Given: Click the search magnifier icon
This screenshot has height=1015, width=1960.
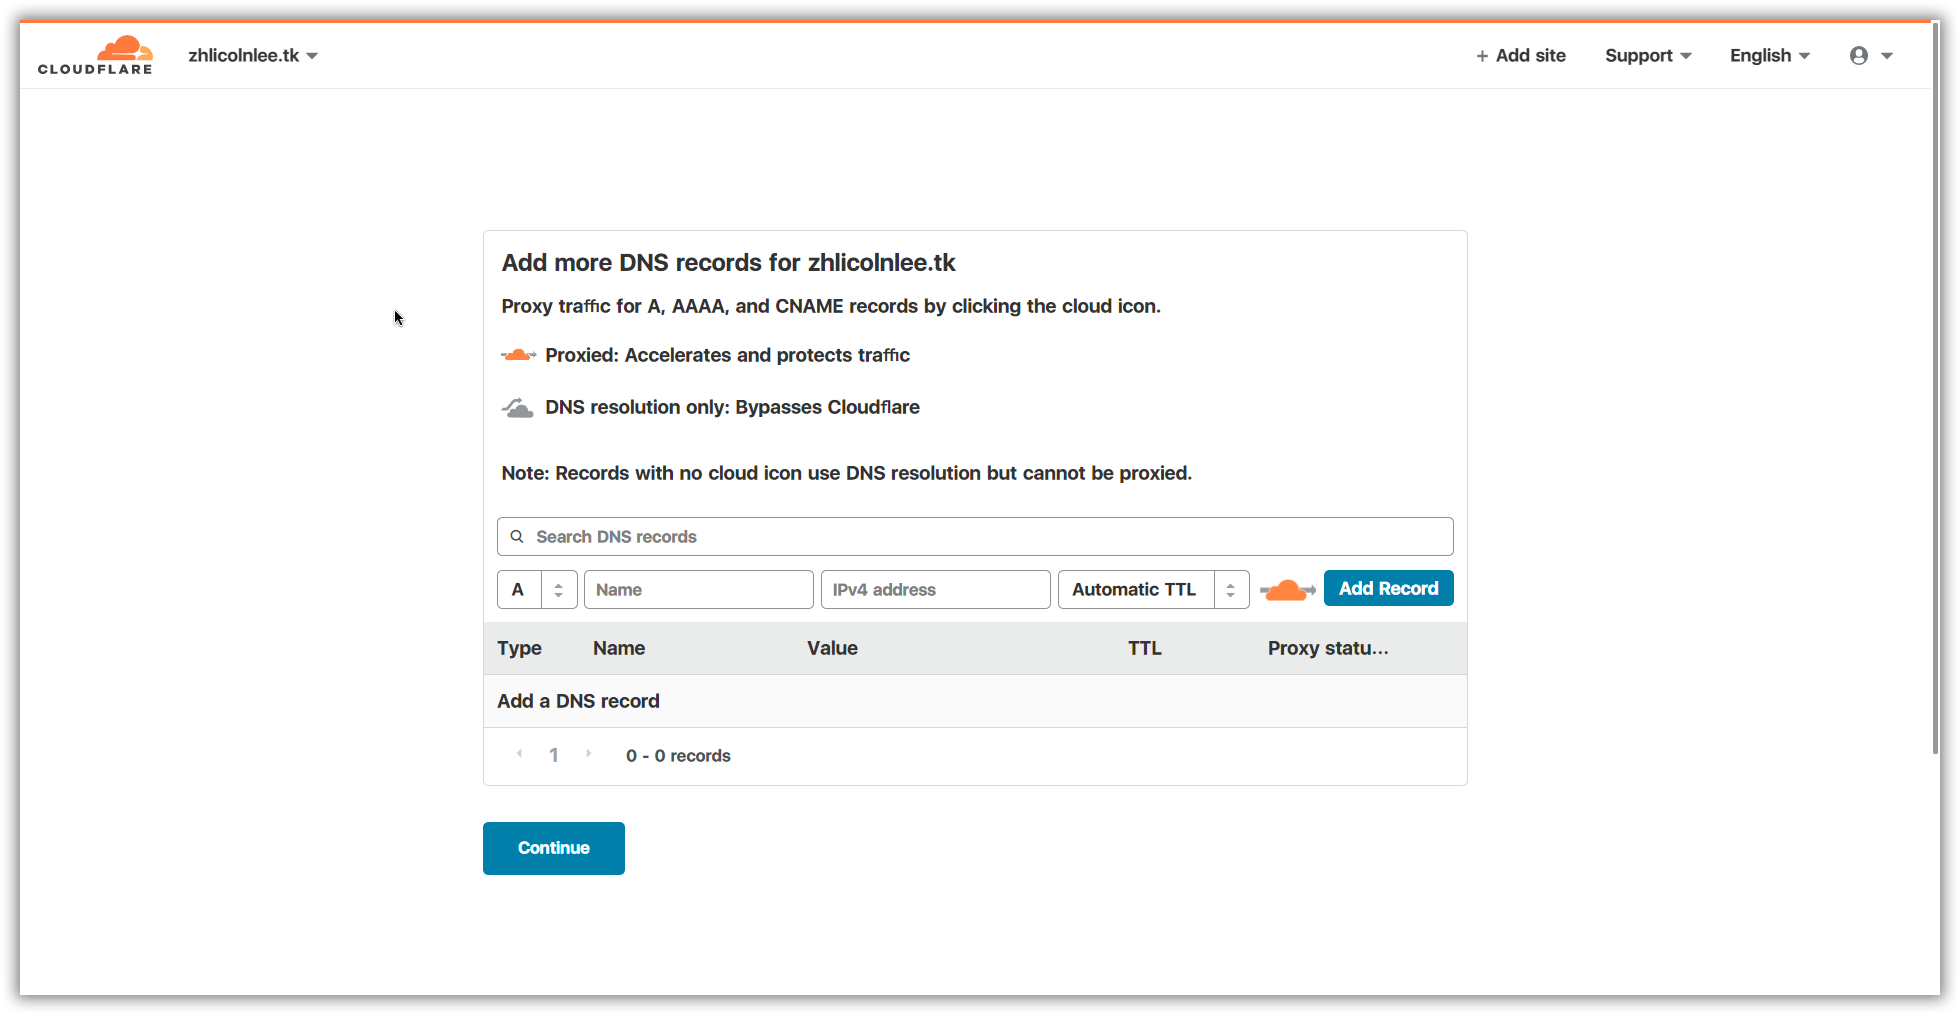Looking at the screenshot, I should [517, 537].
